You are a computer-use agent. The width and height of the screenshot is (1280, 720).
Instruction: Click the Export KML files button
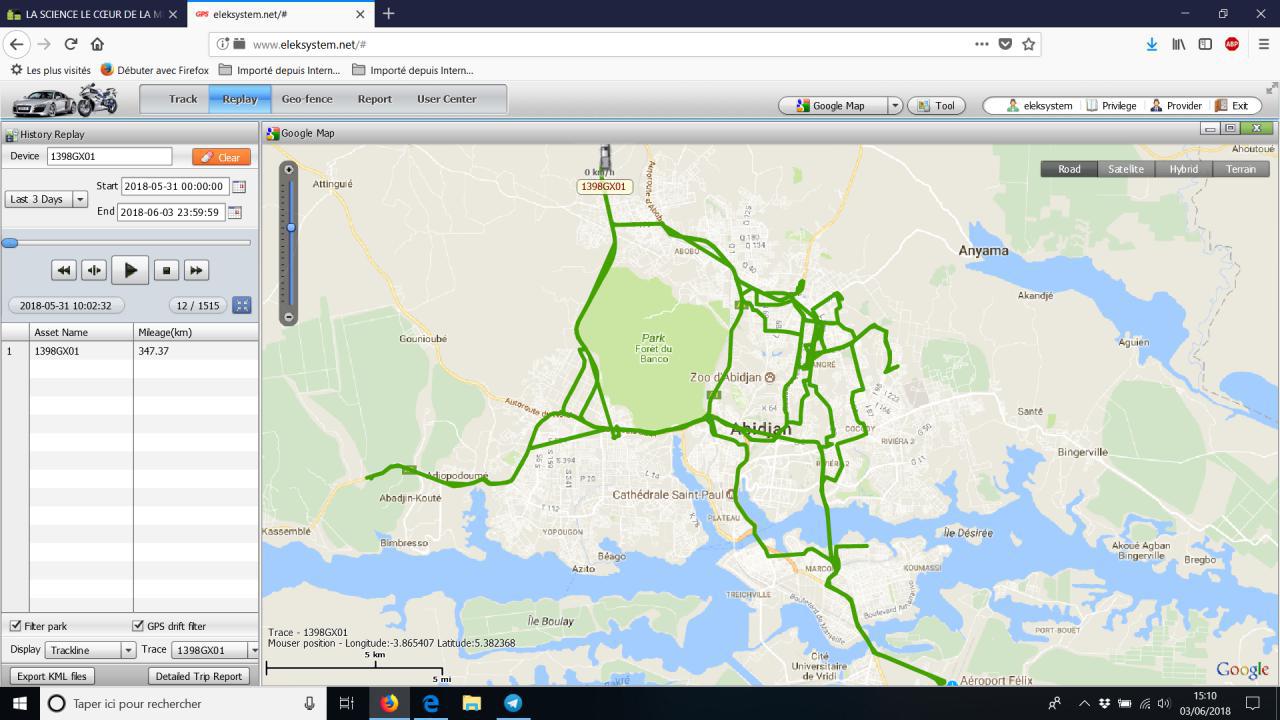pos(52,676)
